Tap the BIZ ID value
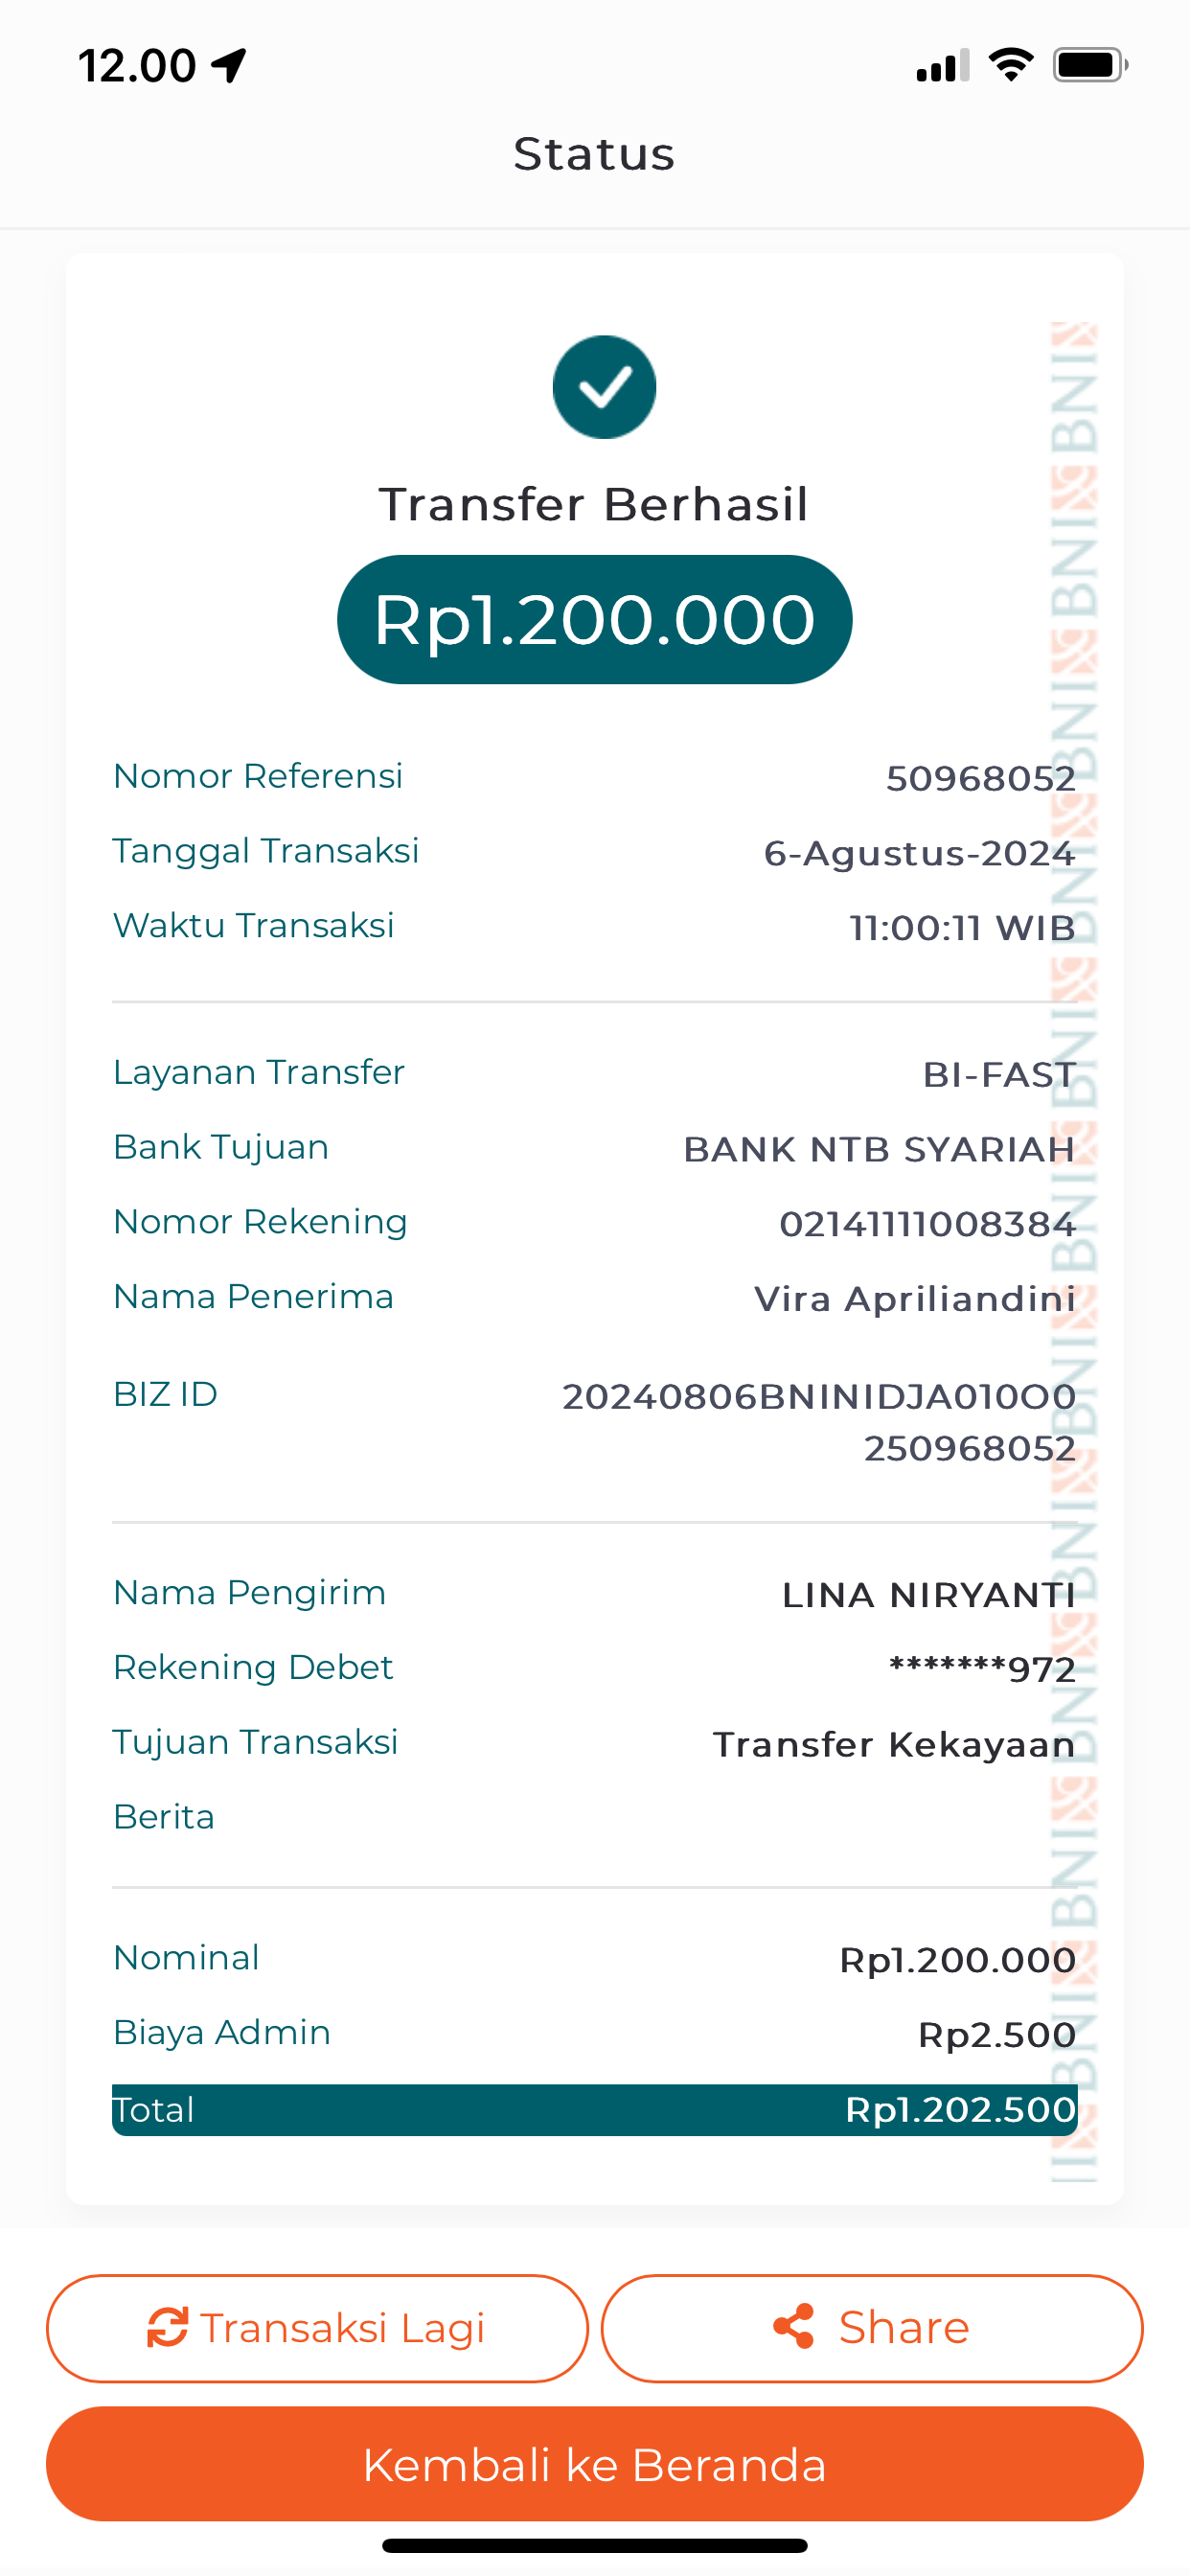Screen dimensions: 1190x2576 tap(819, 1421)
